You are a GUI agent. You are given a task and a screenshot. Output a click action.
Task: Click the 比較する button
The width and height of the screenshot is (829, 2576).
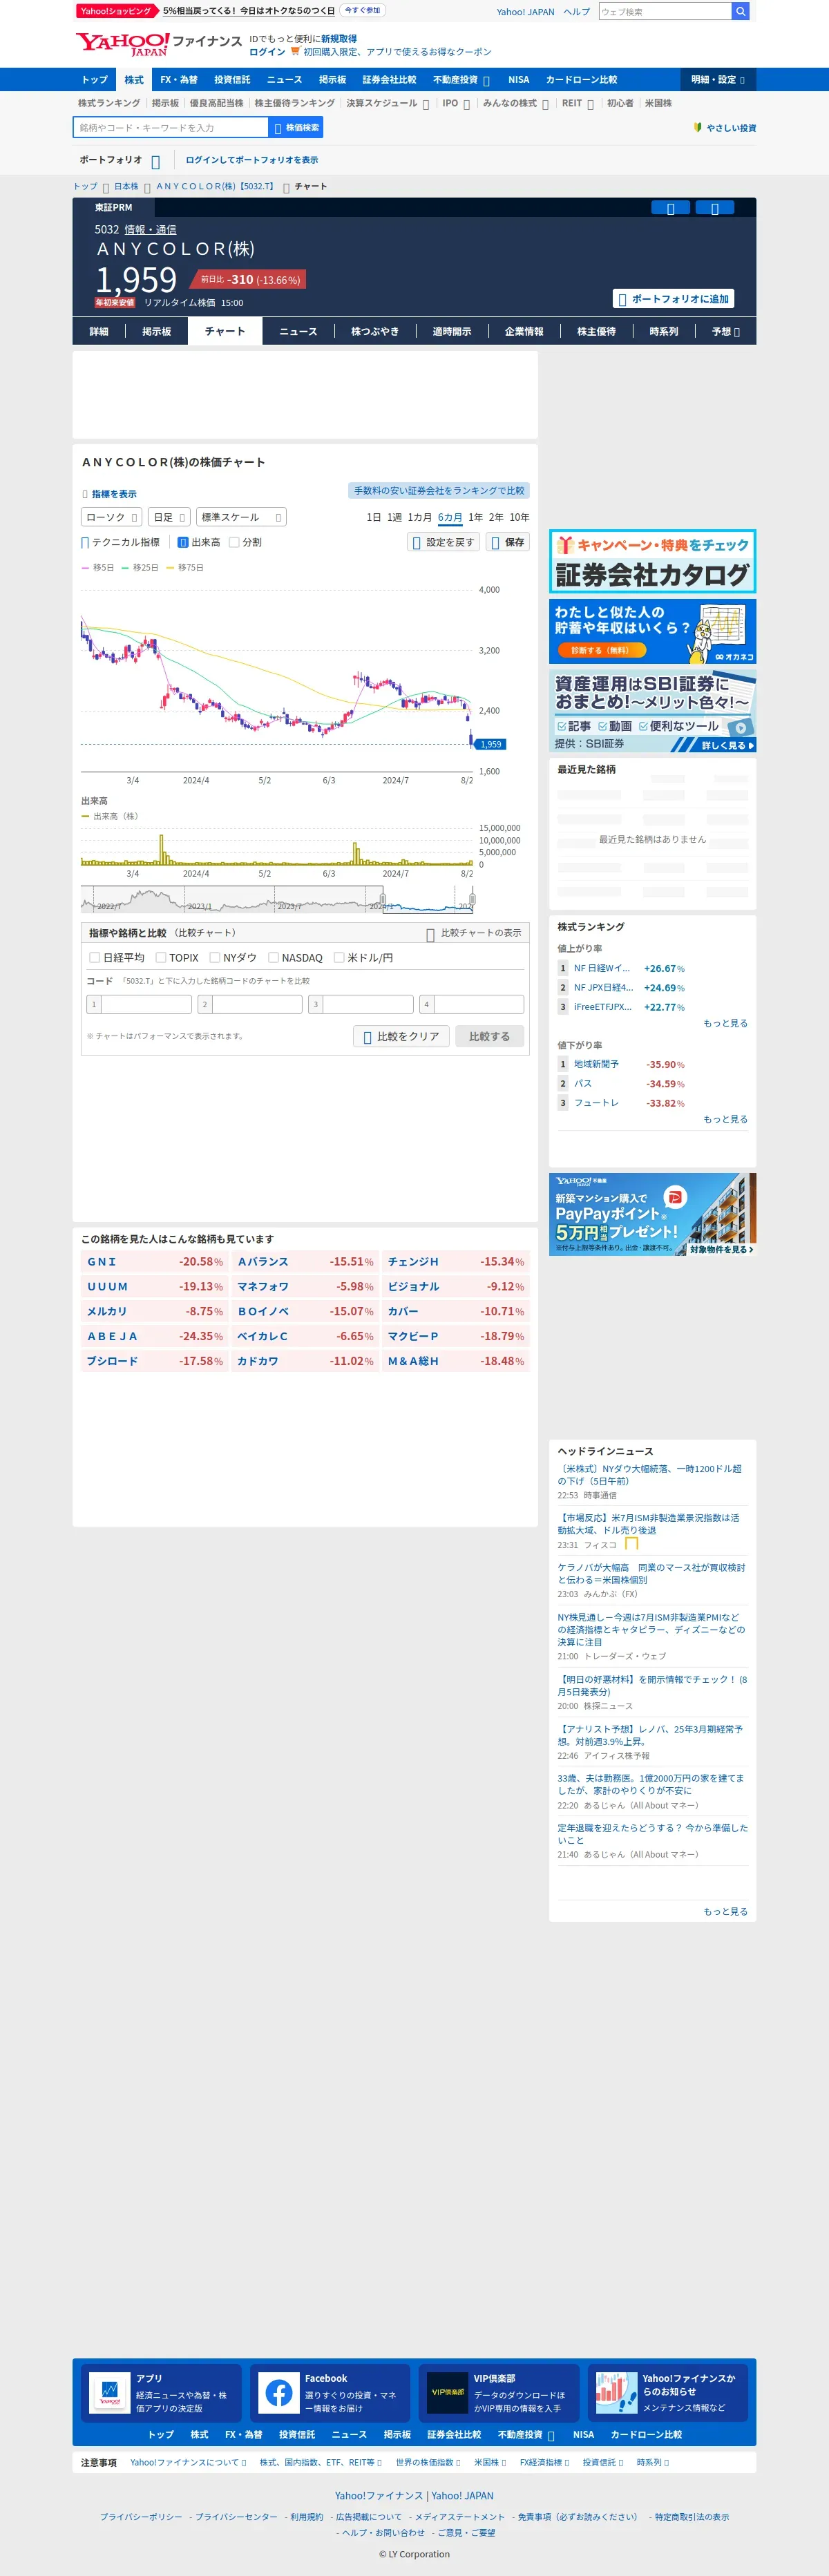pyautogui.click(x=489, y=1037)
